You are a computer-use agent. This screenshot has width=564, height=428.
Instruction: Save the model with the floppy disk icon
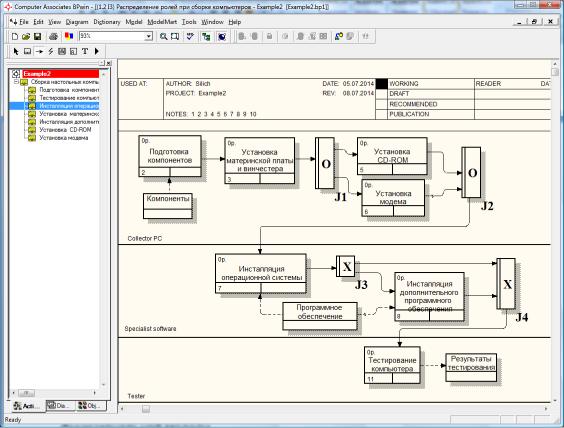[37, 36]
